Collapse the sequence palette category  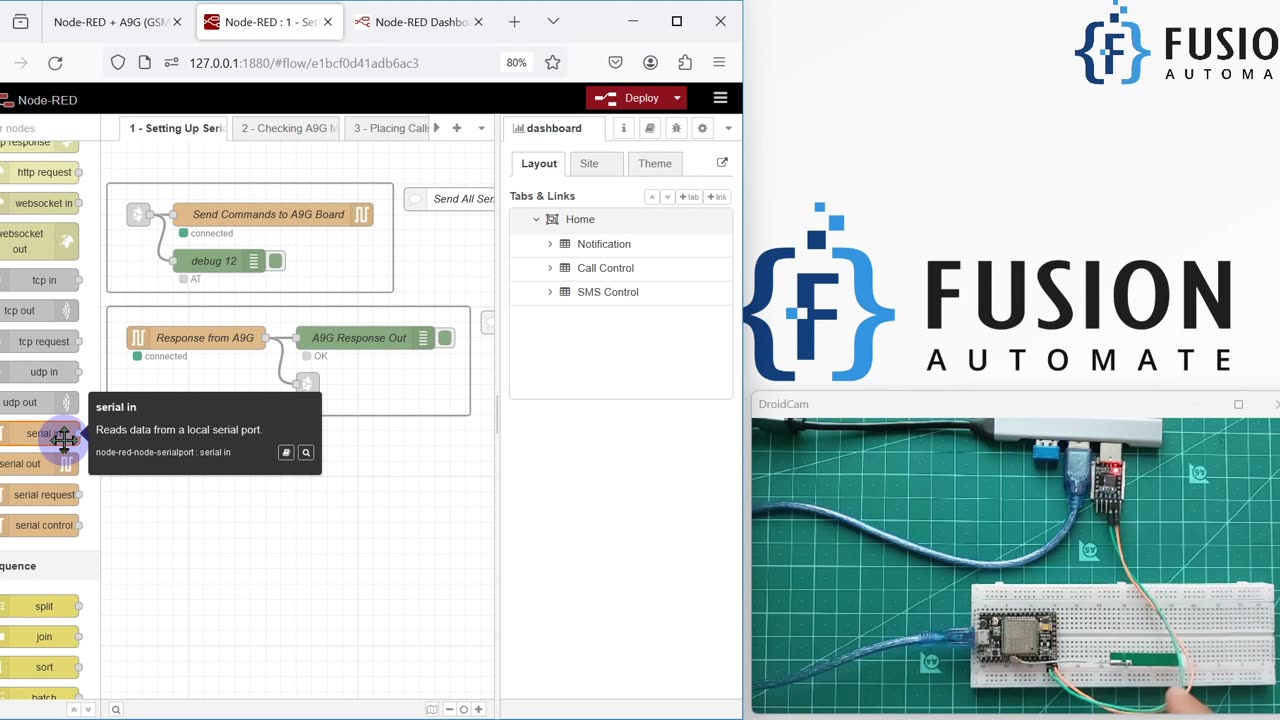pos(50,566)
